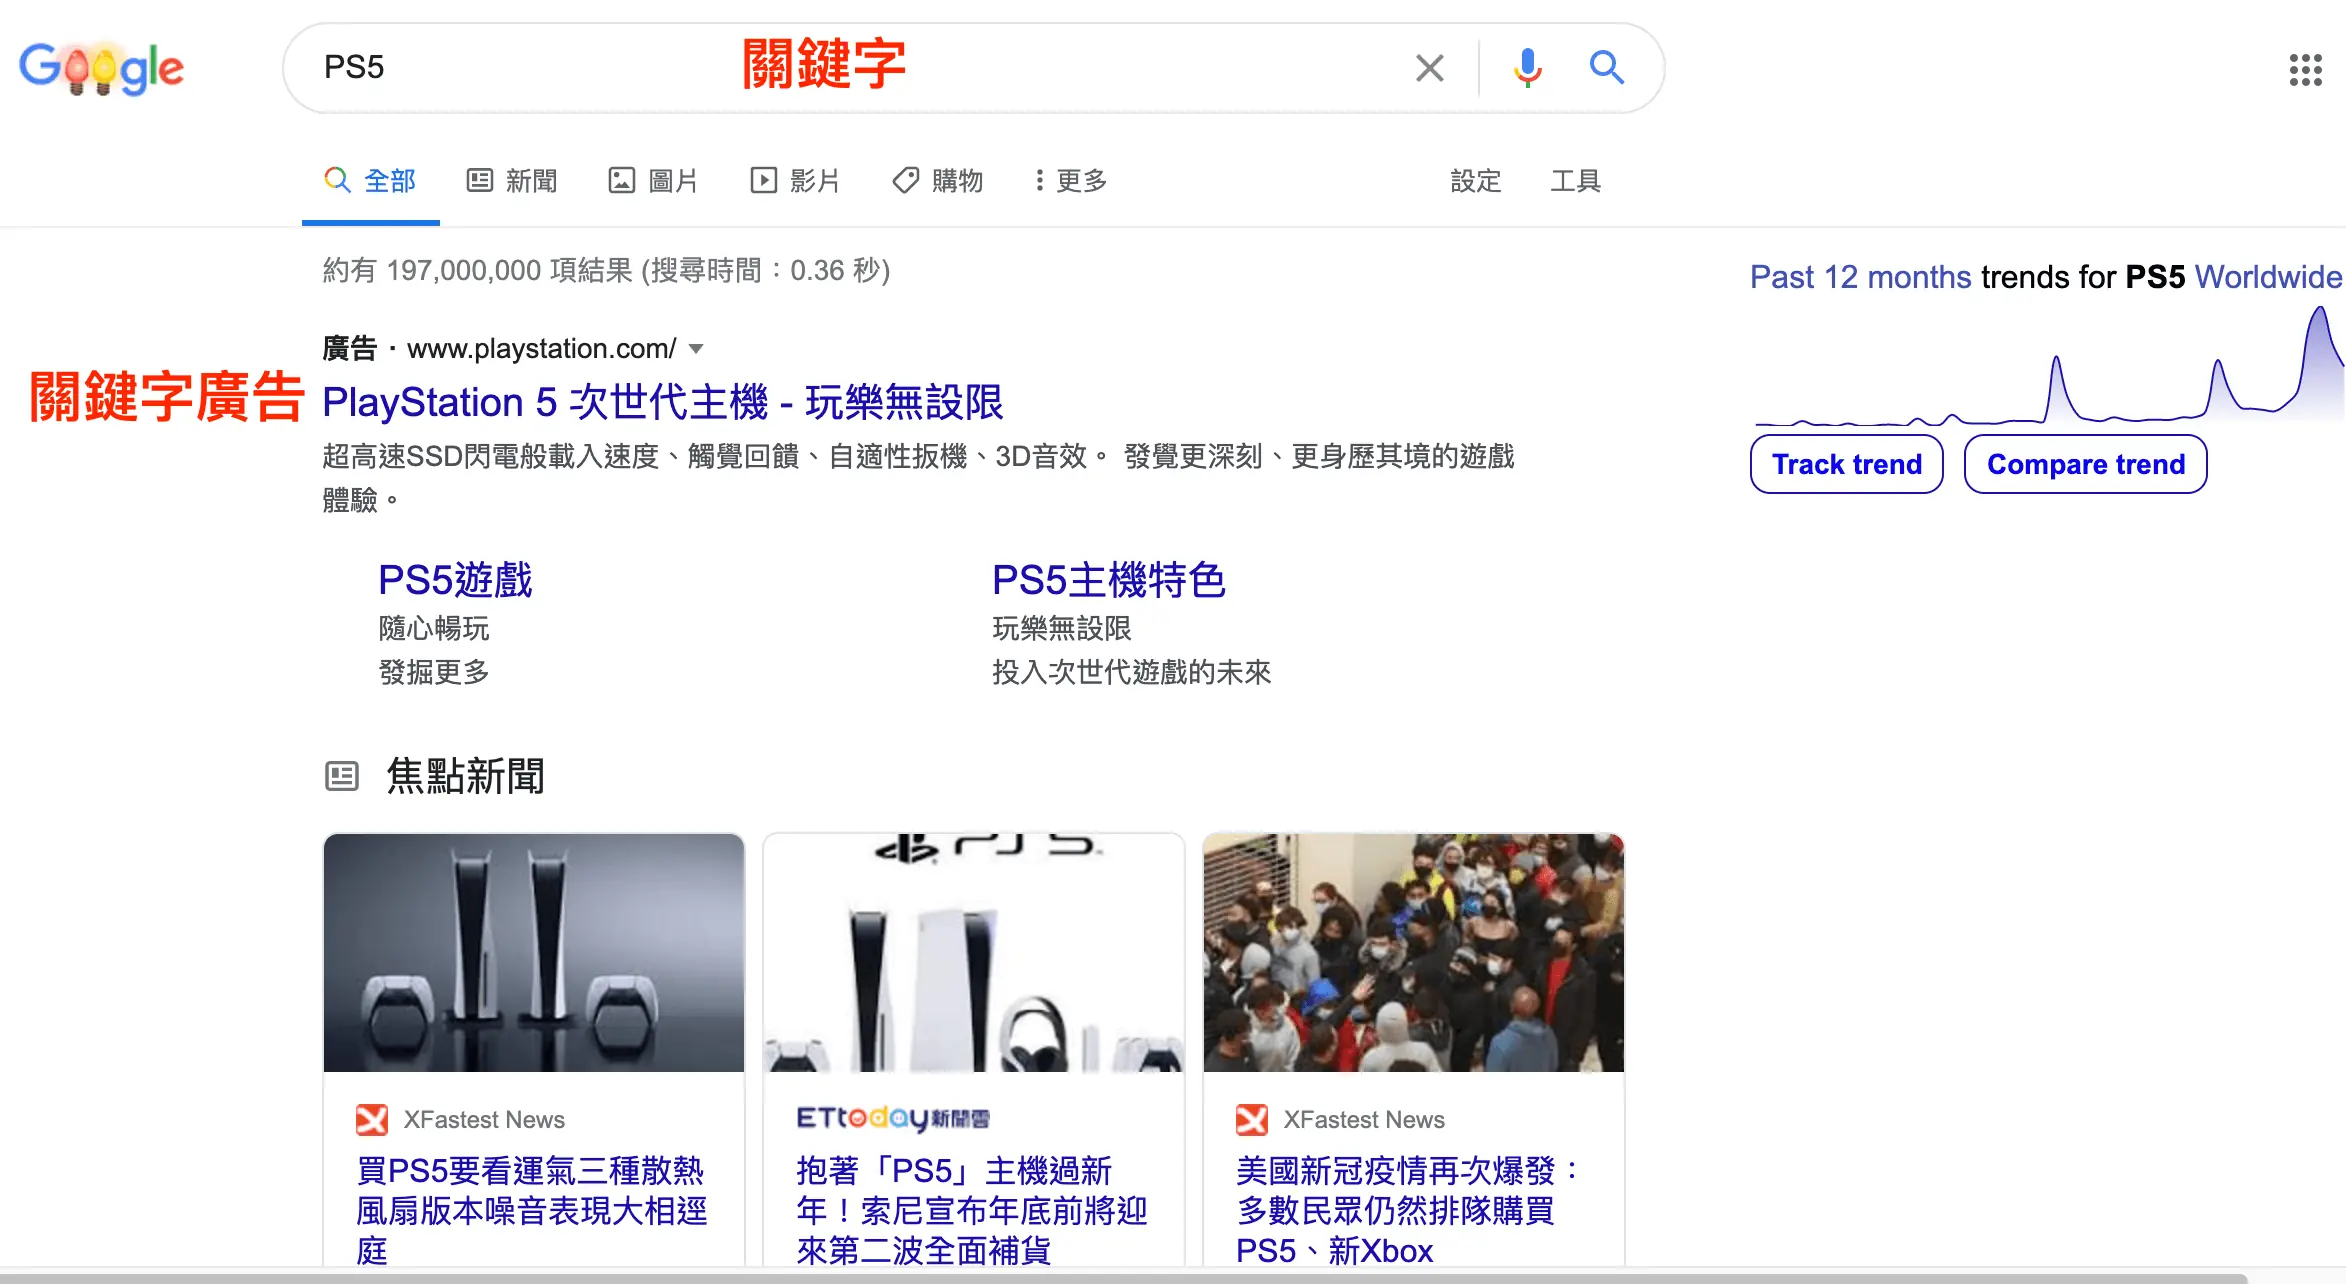2346x1284 pixels.
Task: Click the horizontal scrollbar at the bottom
Action: [1123, 1278]
